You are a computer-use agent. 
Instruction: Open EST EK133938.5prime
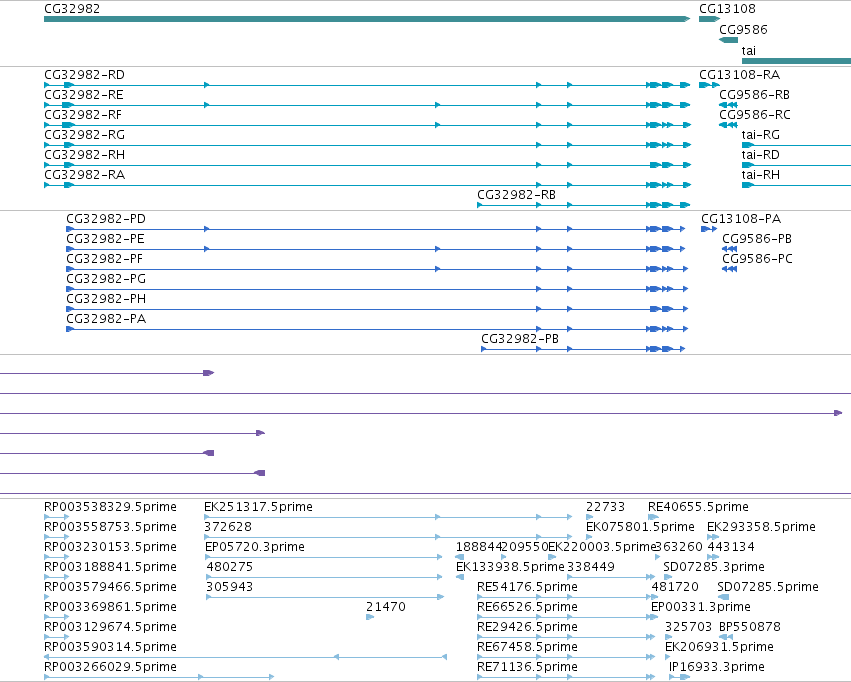click(x=510, y=568)
